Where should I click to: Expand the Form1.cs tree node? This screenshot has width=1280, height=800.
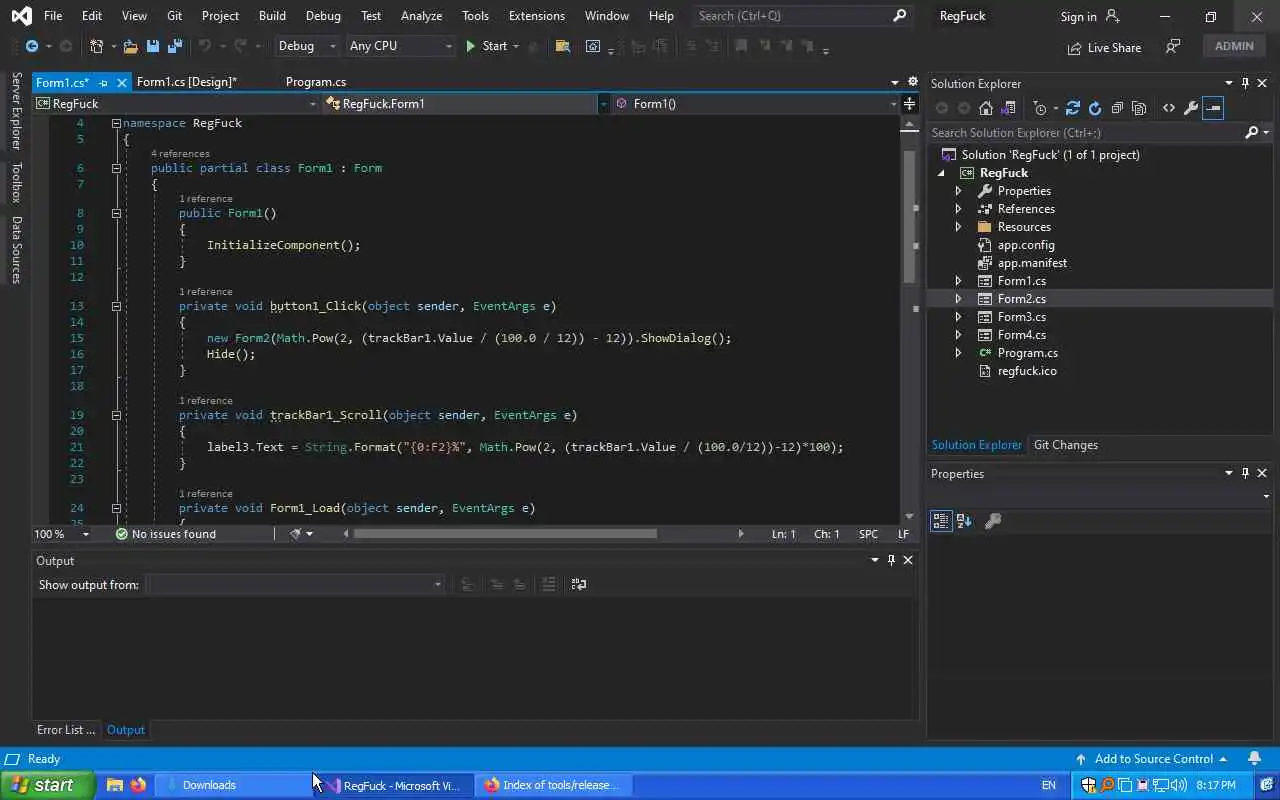coord(958,281)
